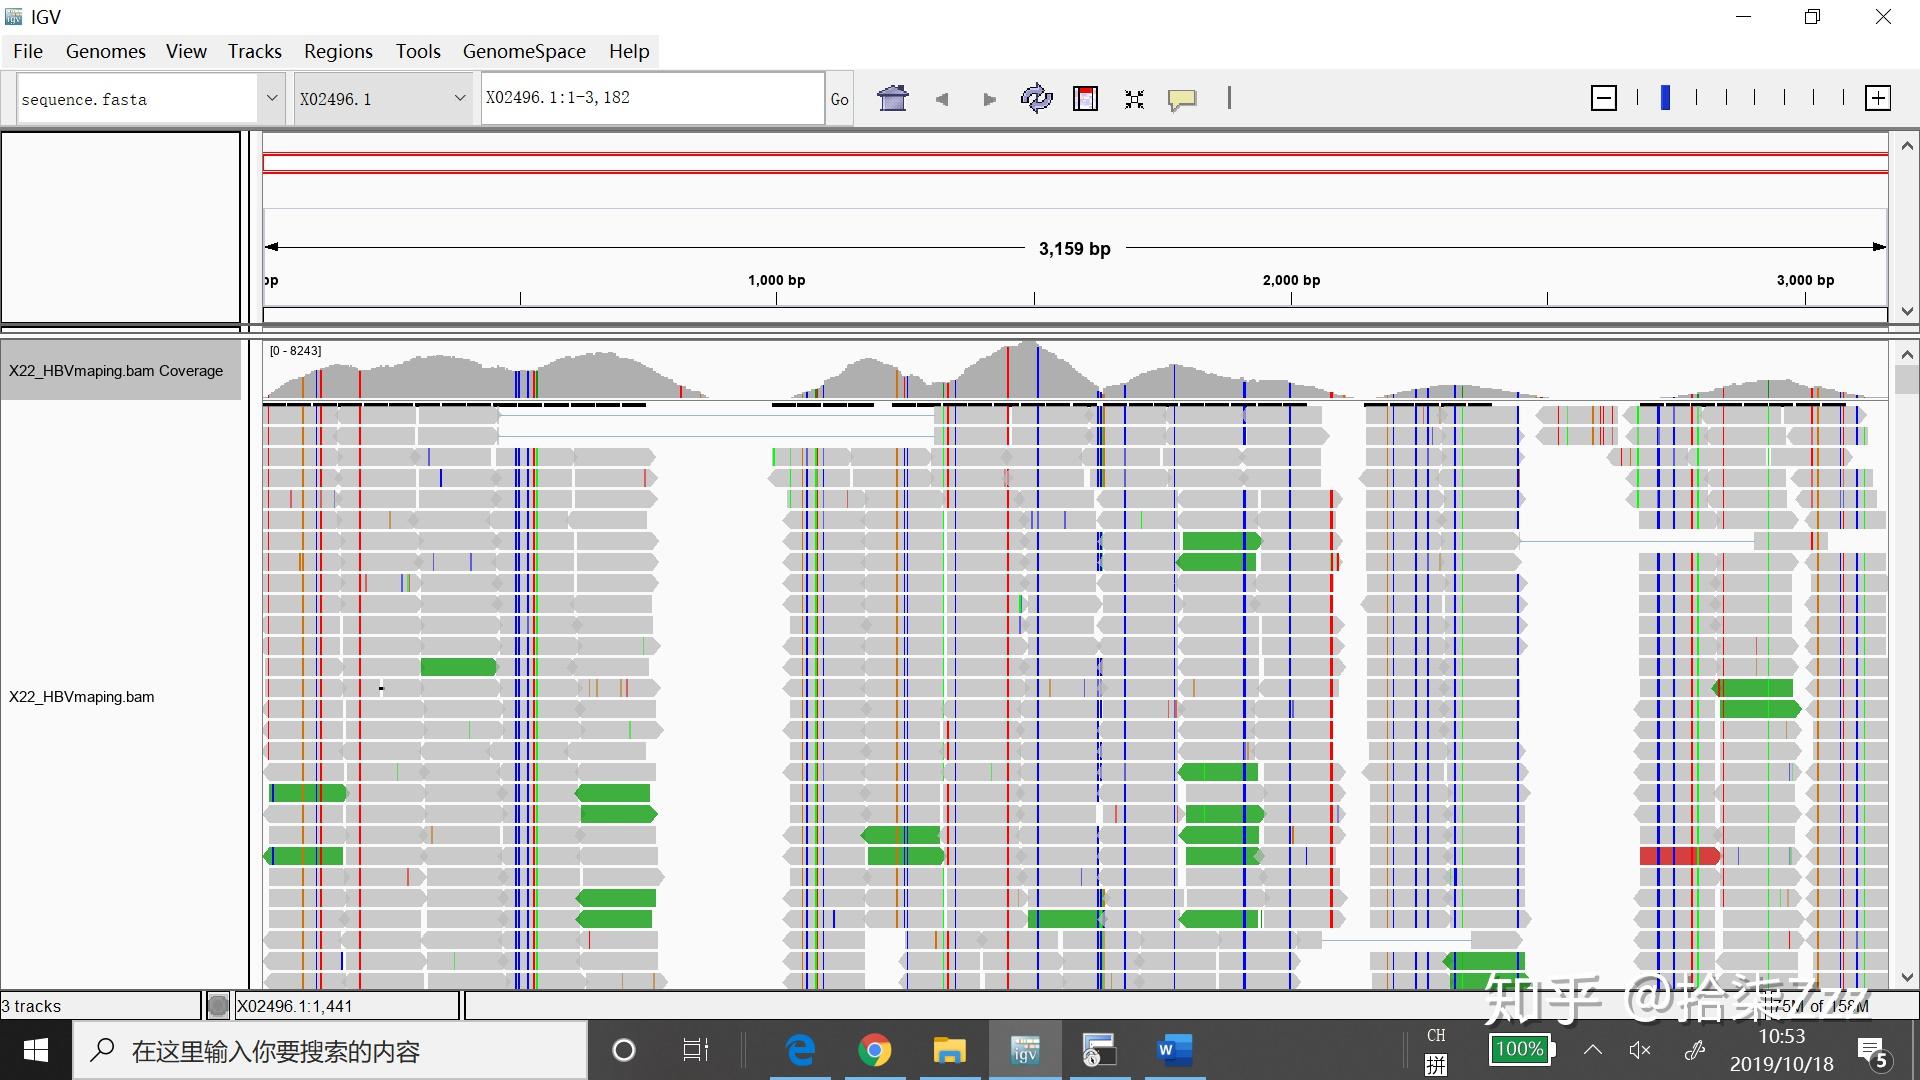The height and width of the screenshot is (1080, 1920).
Task: Go forward with the right arrow icon
Action: coord(989,99)
